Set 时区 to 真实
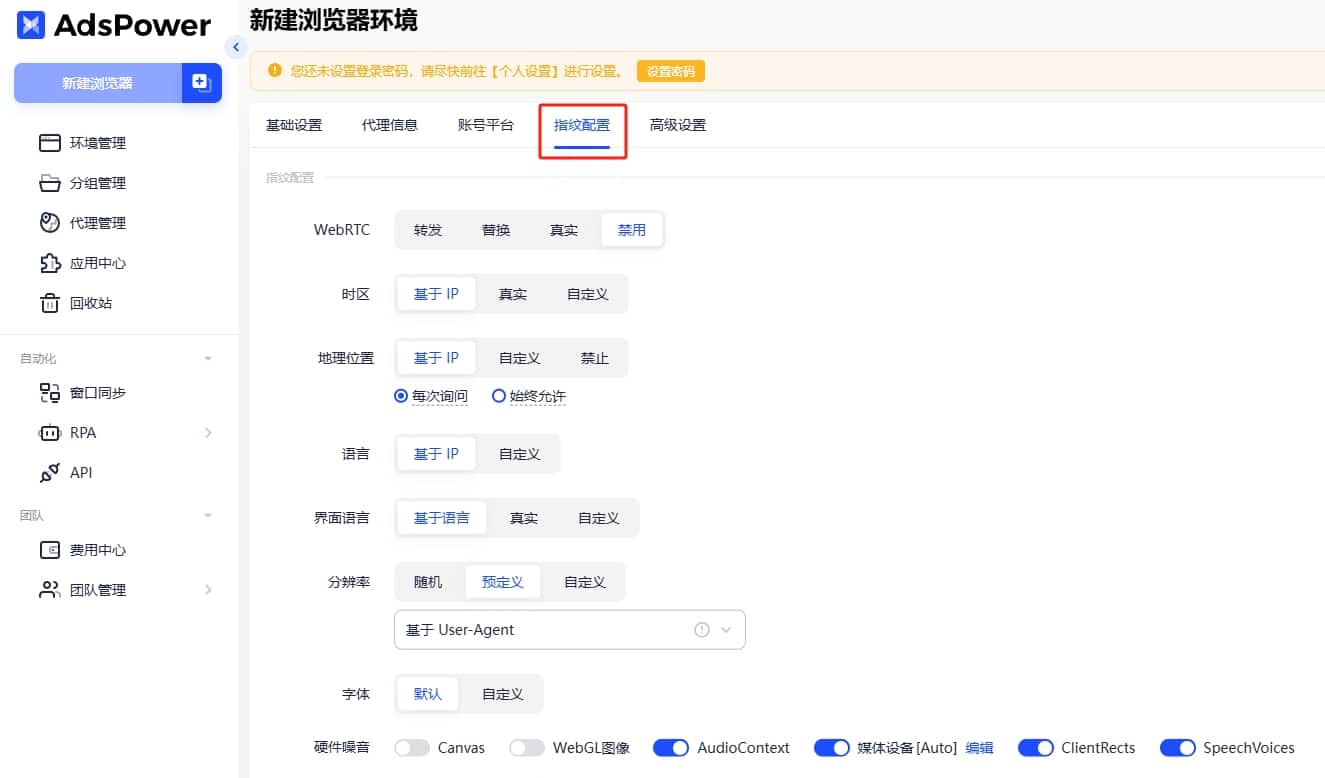Screen dimensions: 1325x778 [x=513, y=294]
